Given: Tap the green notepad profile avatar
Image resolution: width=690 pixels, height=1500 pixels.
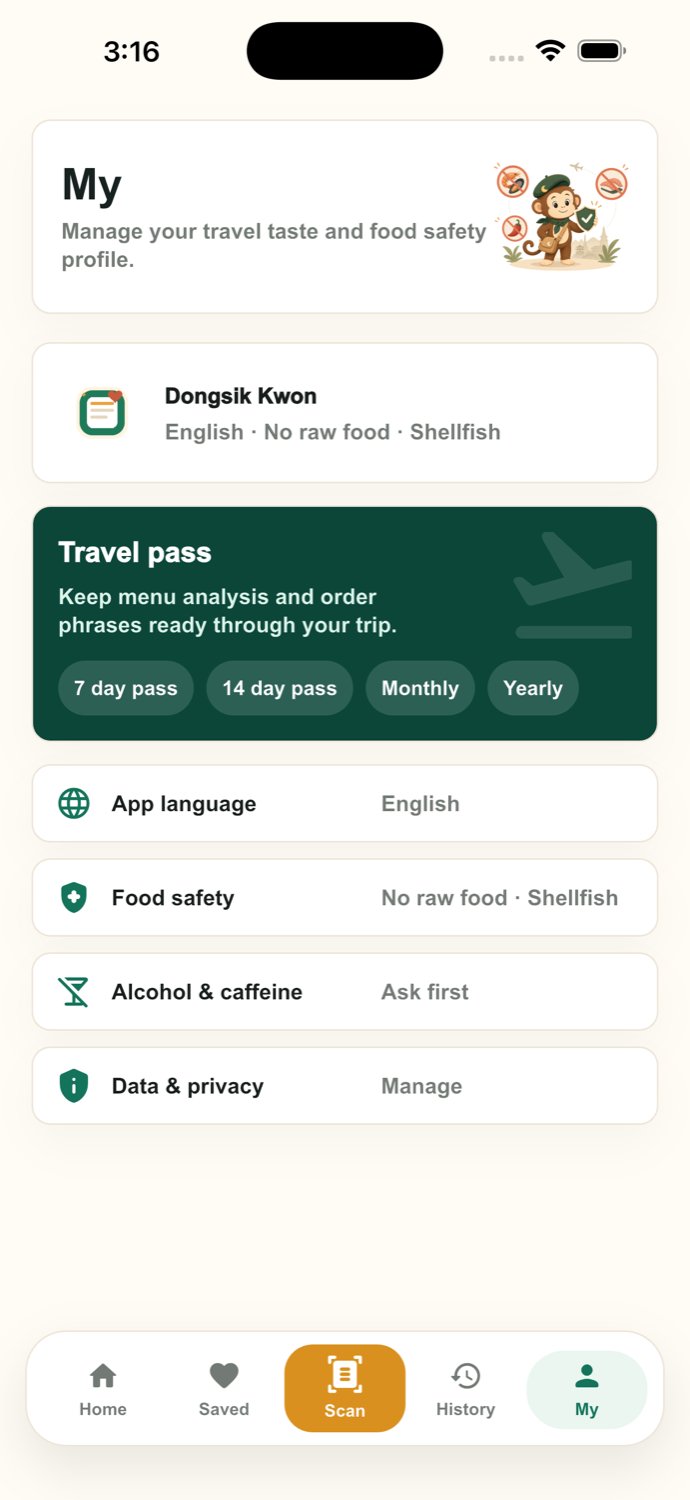Looking at the screenshot, I should click(x=102, y=413).
